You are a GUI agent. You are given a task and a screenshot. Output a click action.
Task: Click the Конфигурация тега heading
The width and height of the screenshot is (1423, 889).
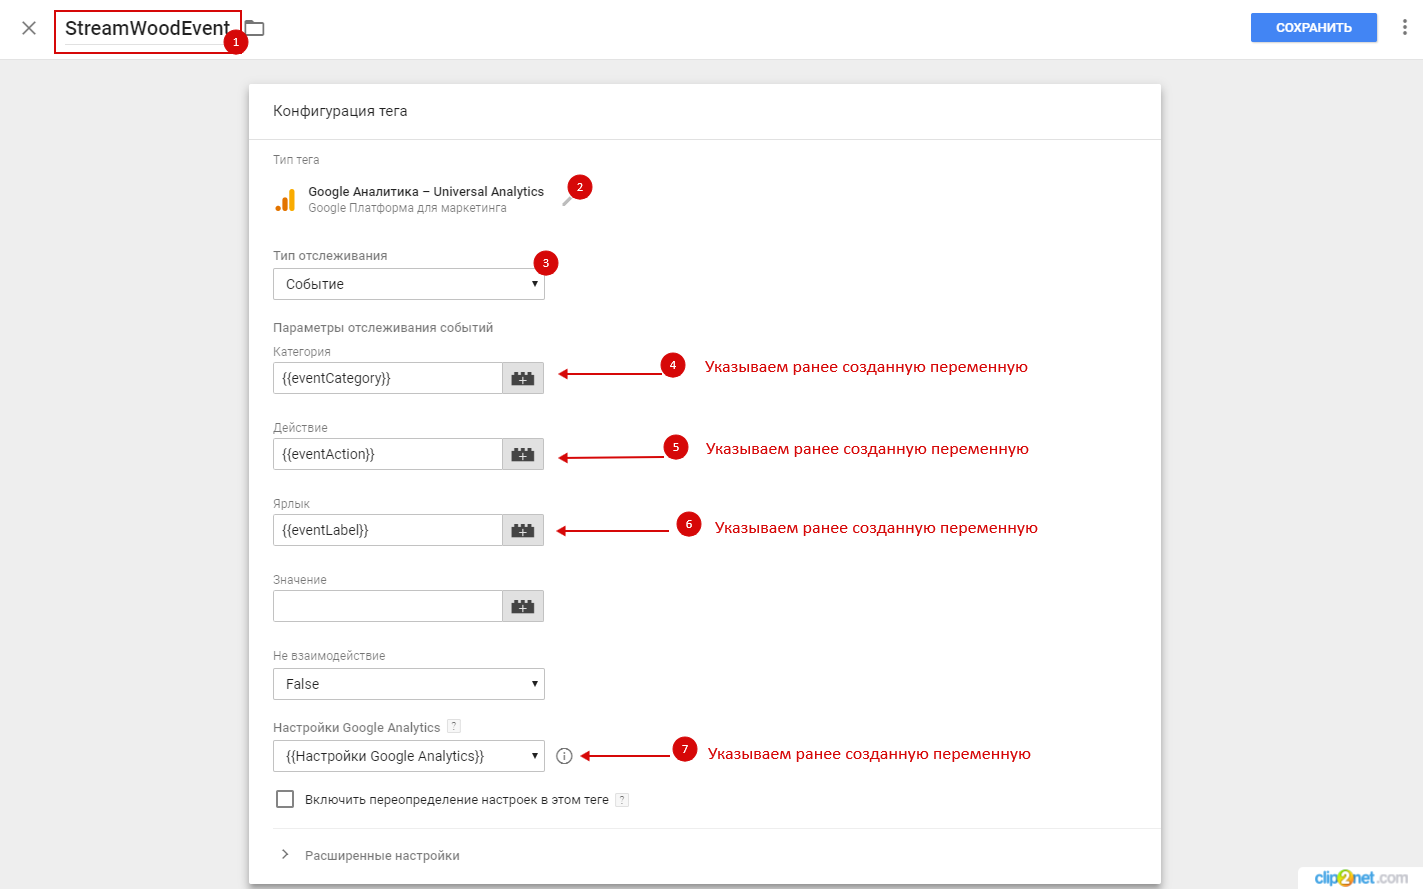tap(340, 111)
